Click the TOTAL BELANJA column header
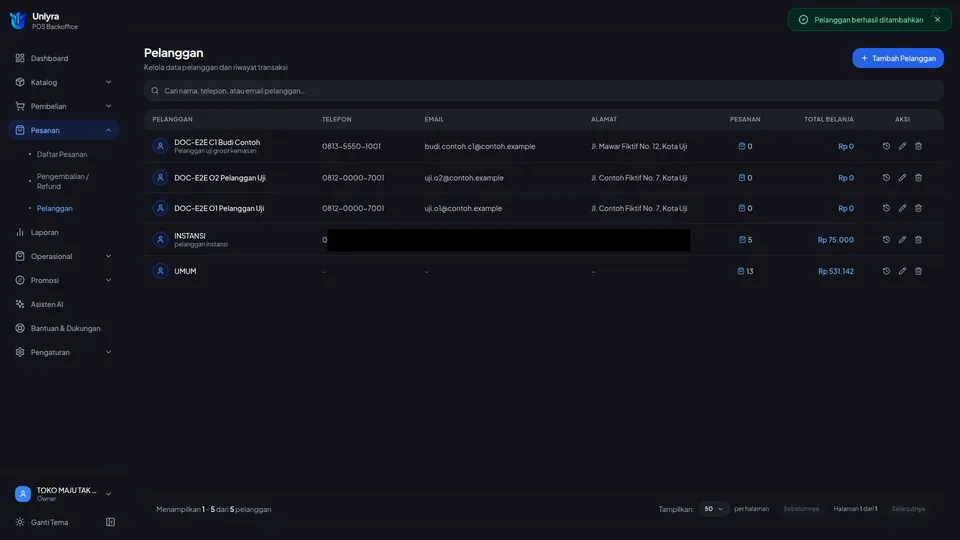960x540 pixels. coord(829,119)
